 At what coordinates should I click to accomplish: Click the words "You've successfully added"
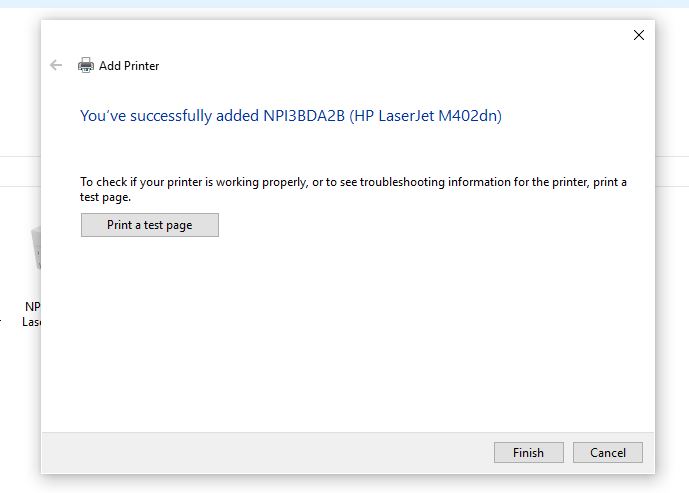tap(160, 116)
